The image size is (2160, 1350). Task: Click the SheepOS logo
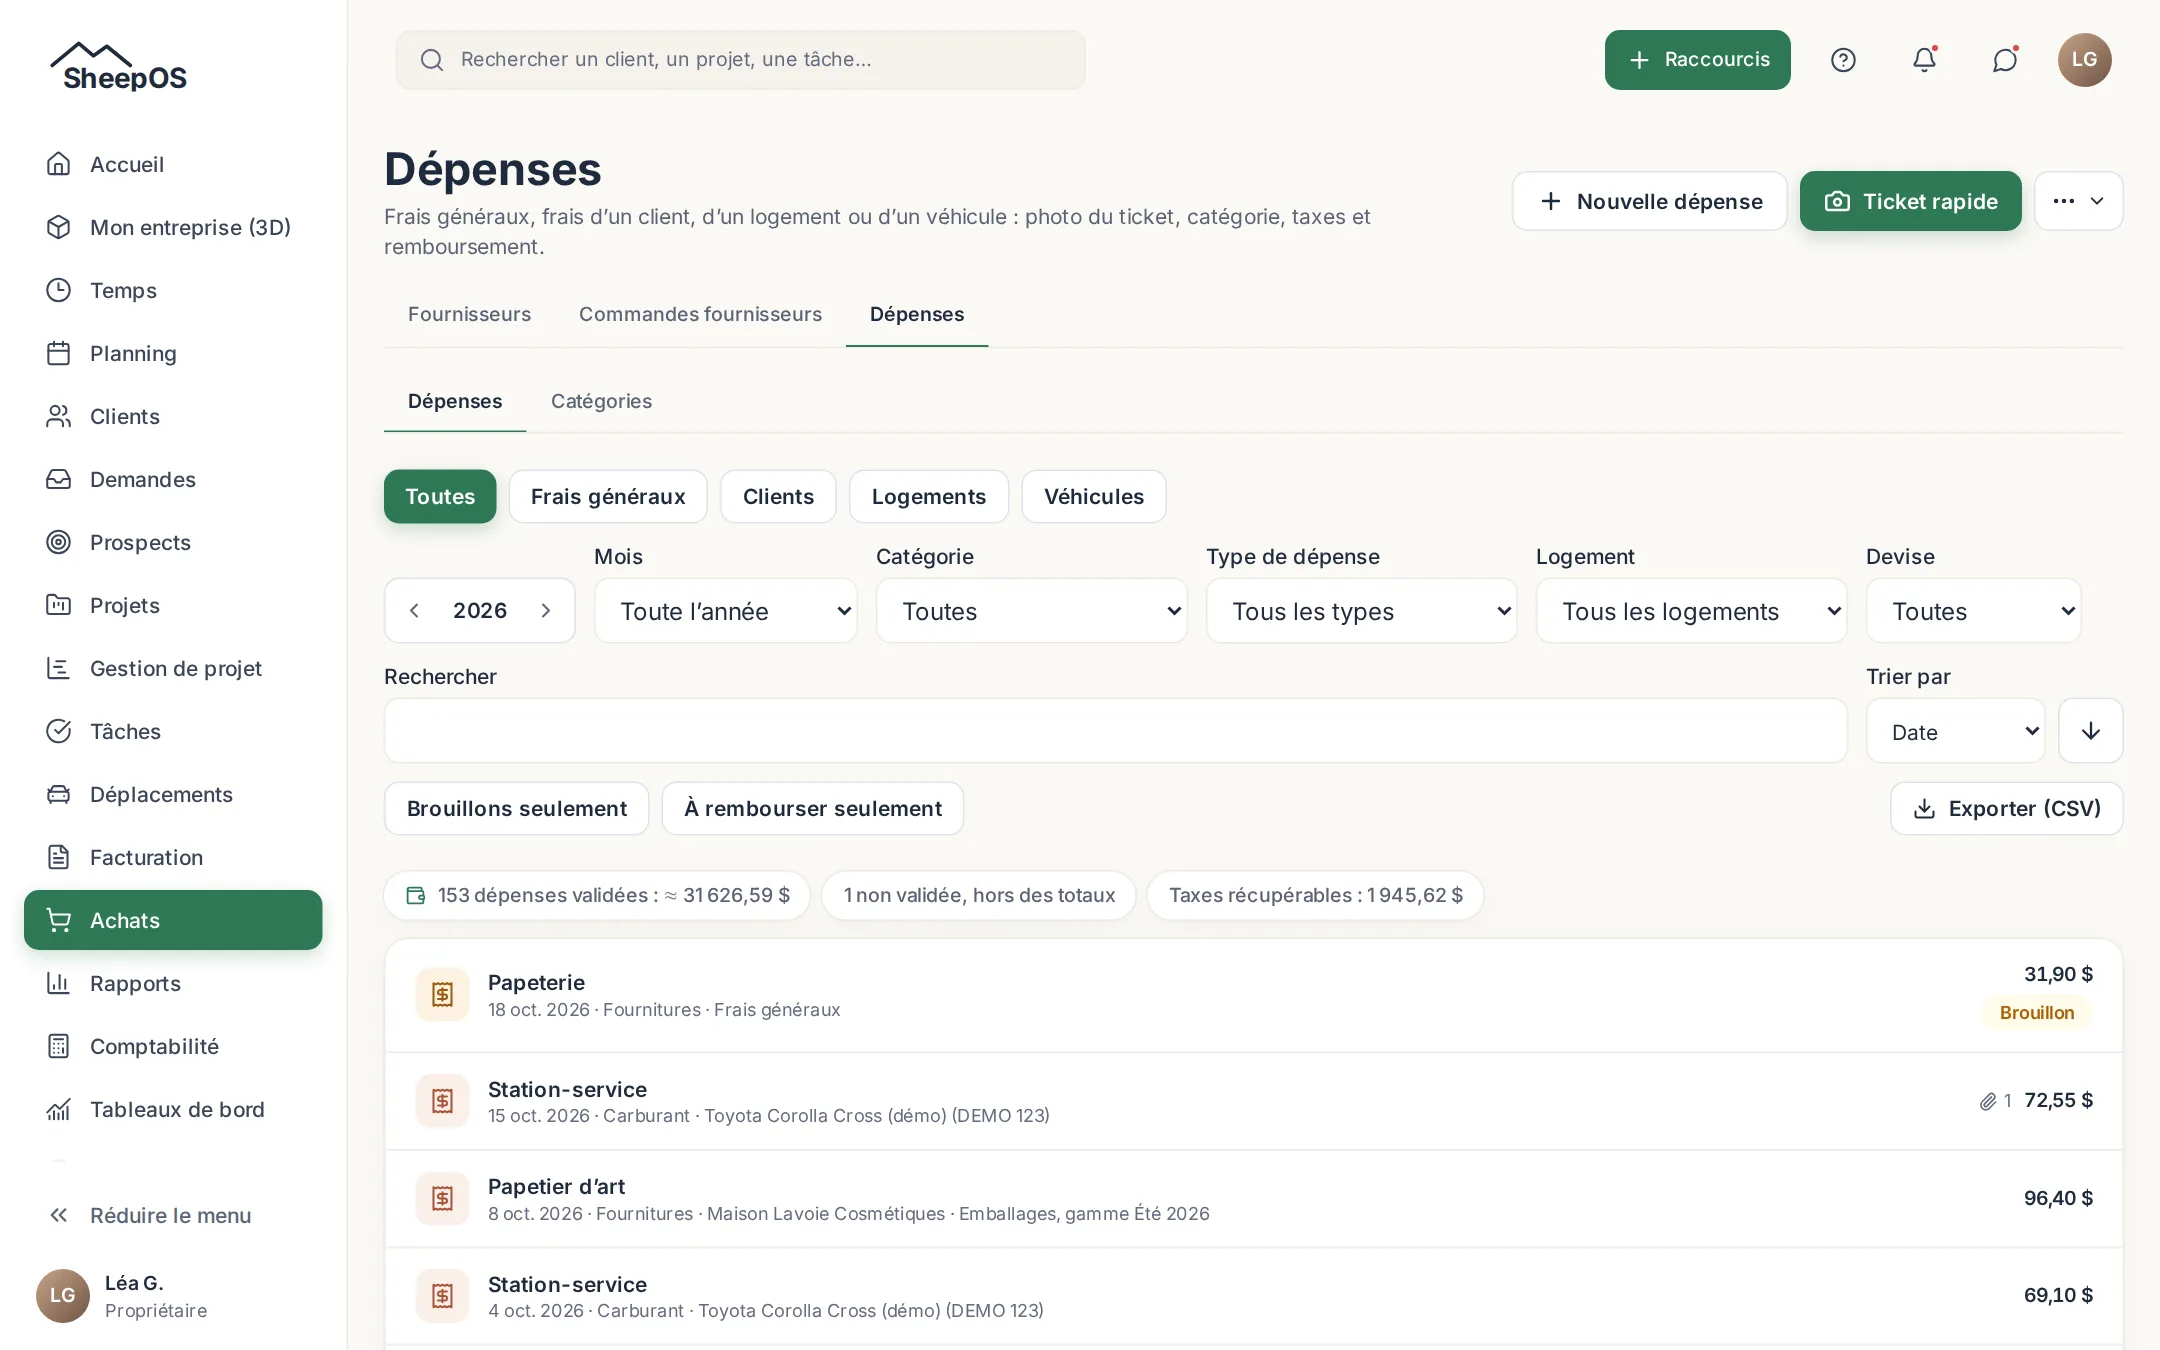tap(119, 67)
